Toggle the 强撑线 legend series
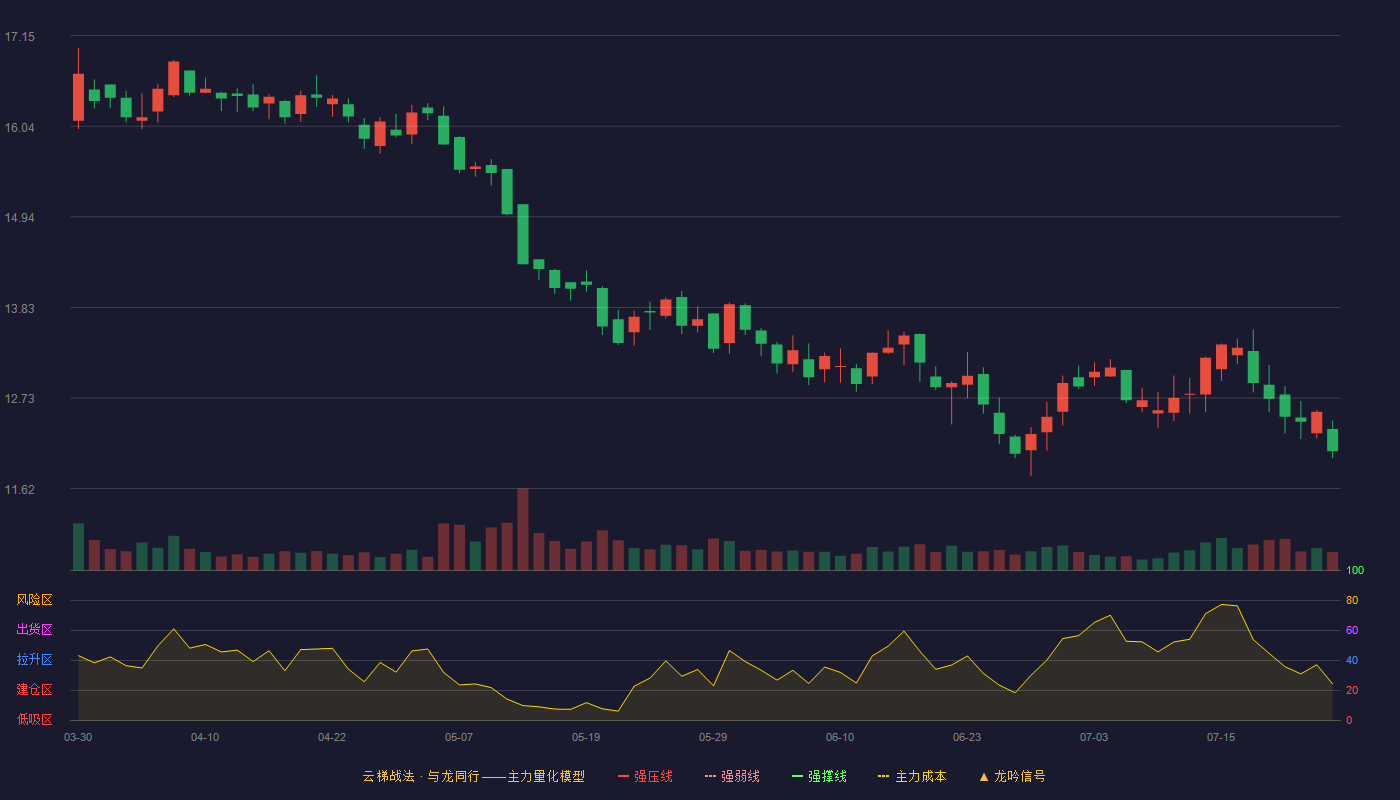 [x=819, y=776]
